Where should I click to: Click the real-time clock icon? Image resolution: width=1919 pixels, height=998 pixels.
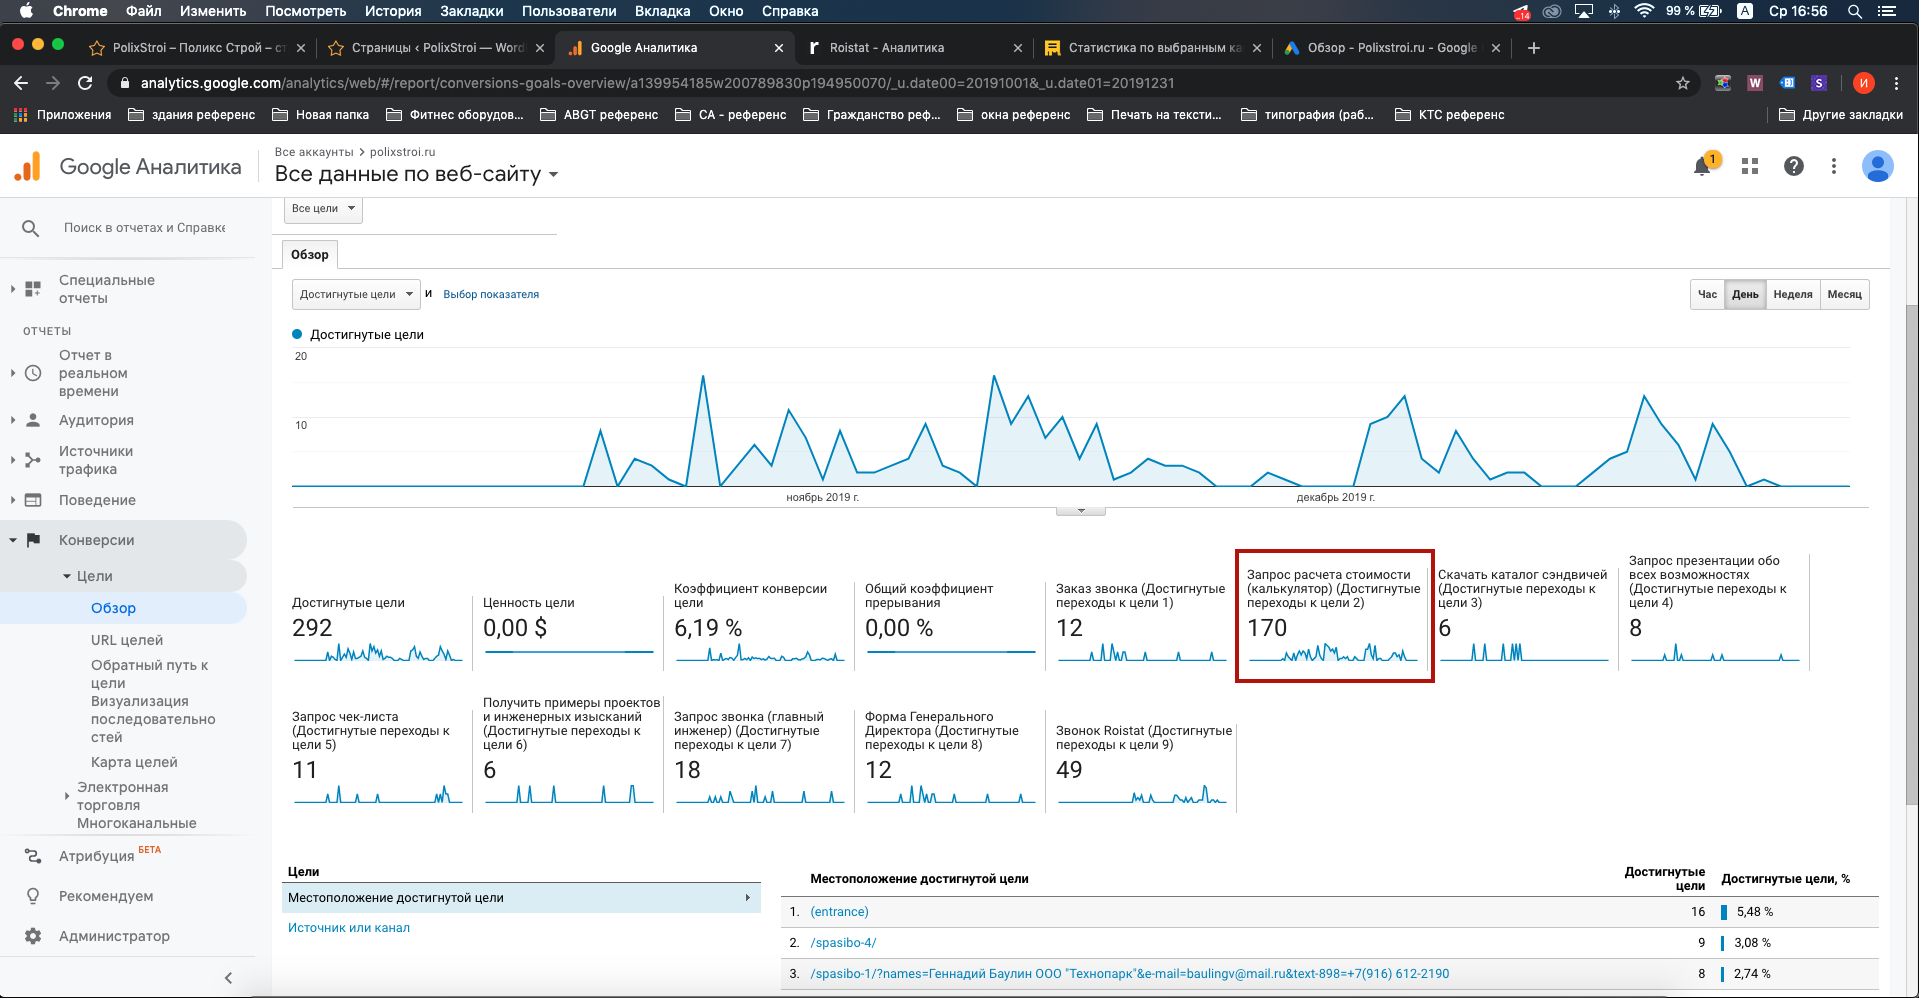pyautogui.click(x=33, y=373)
